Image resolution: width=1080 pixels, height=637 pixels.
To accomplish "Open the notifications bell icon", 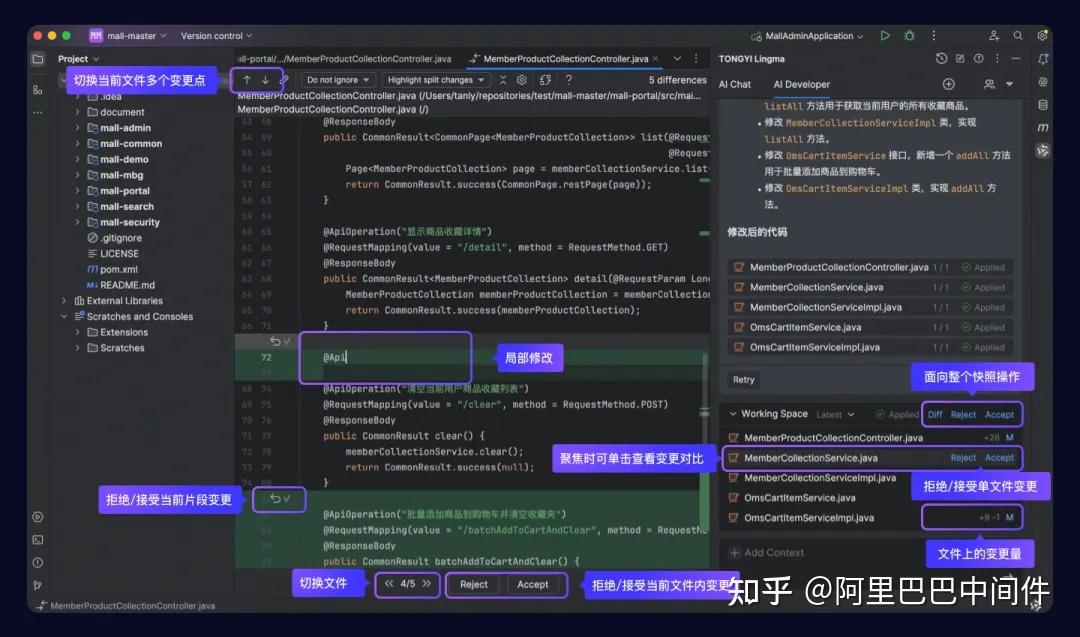I will click(1043, 59).
